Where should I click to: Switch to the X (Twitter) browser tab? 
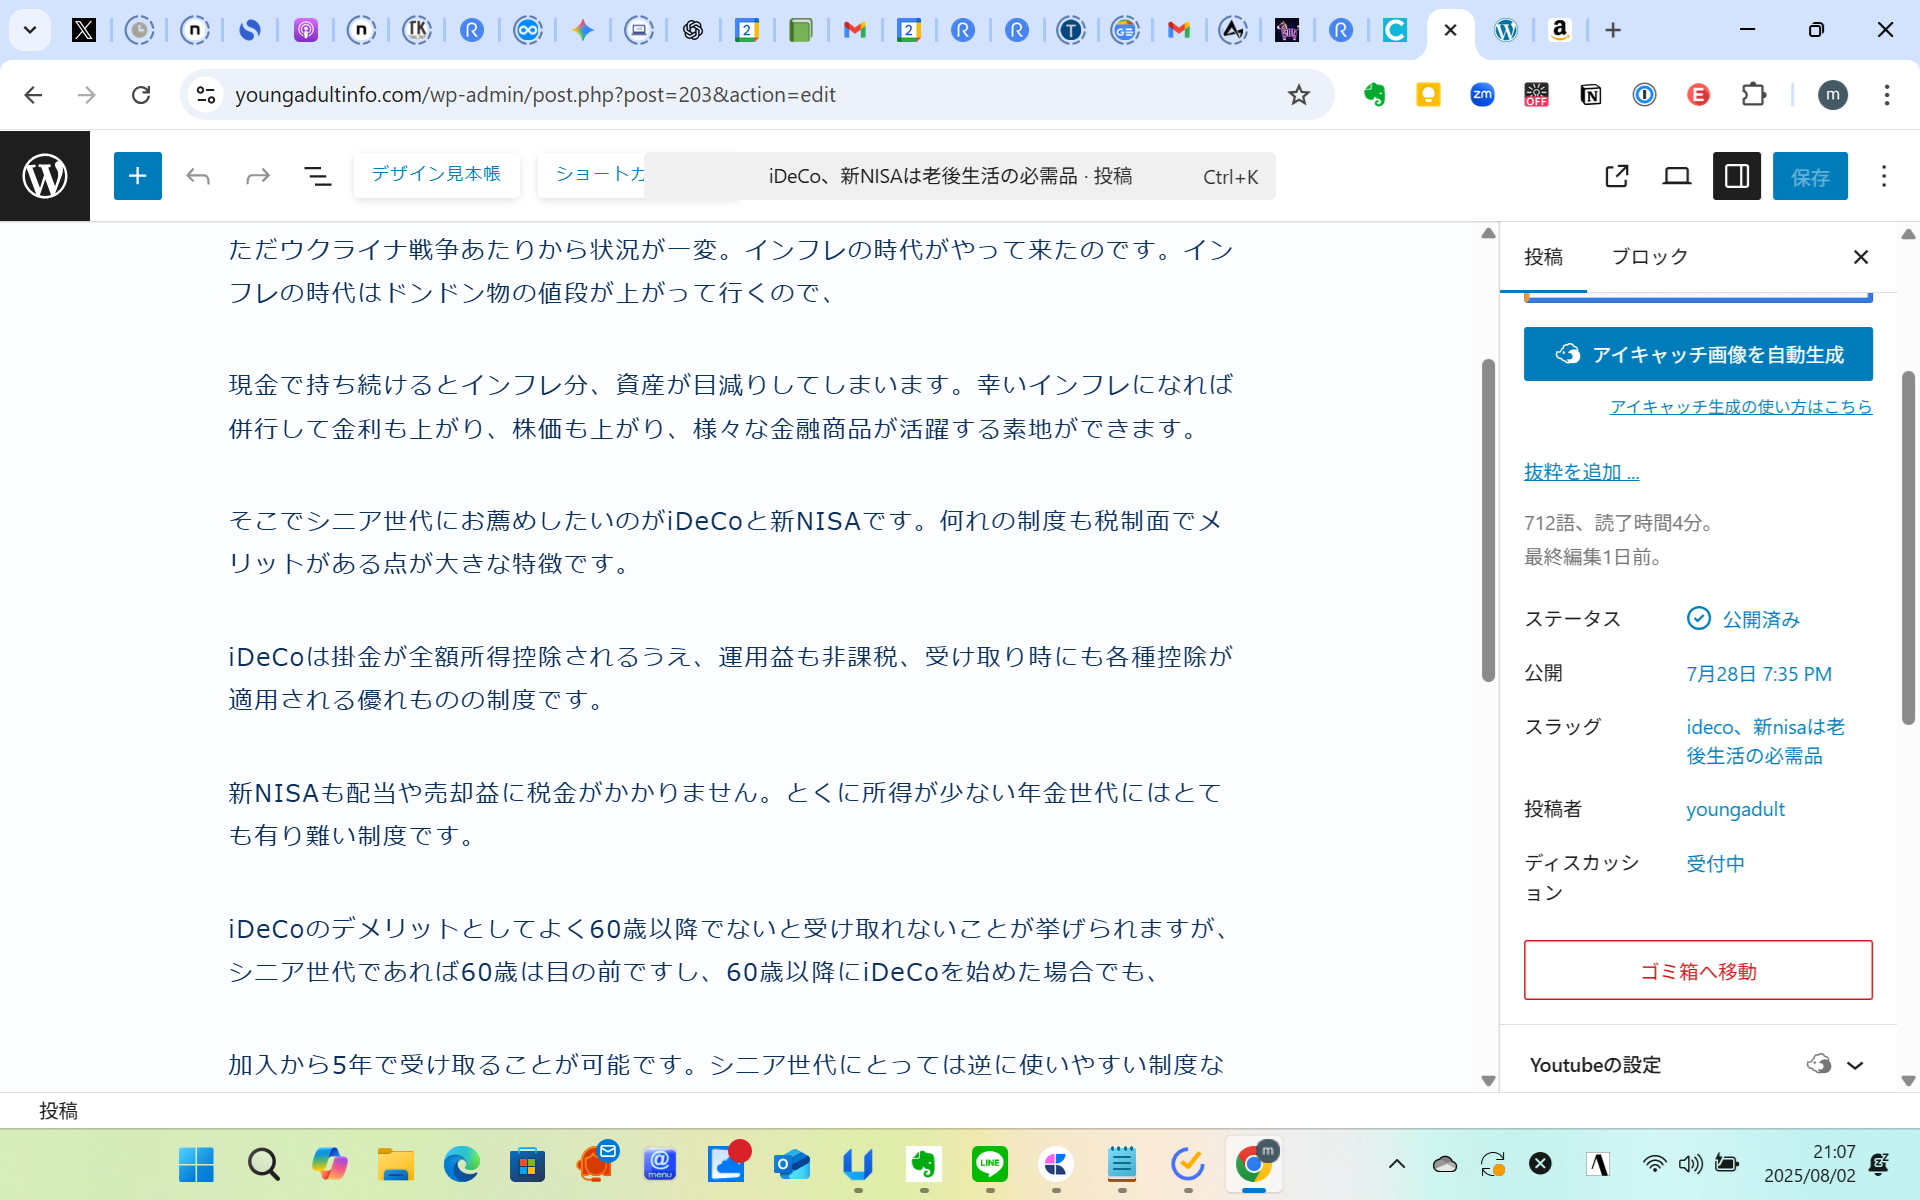pyautogui.click(x=84, y=30)
